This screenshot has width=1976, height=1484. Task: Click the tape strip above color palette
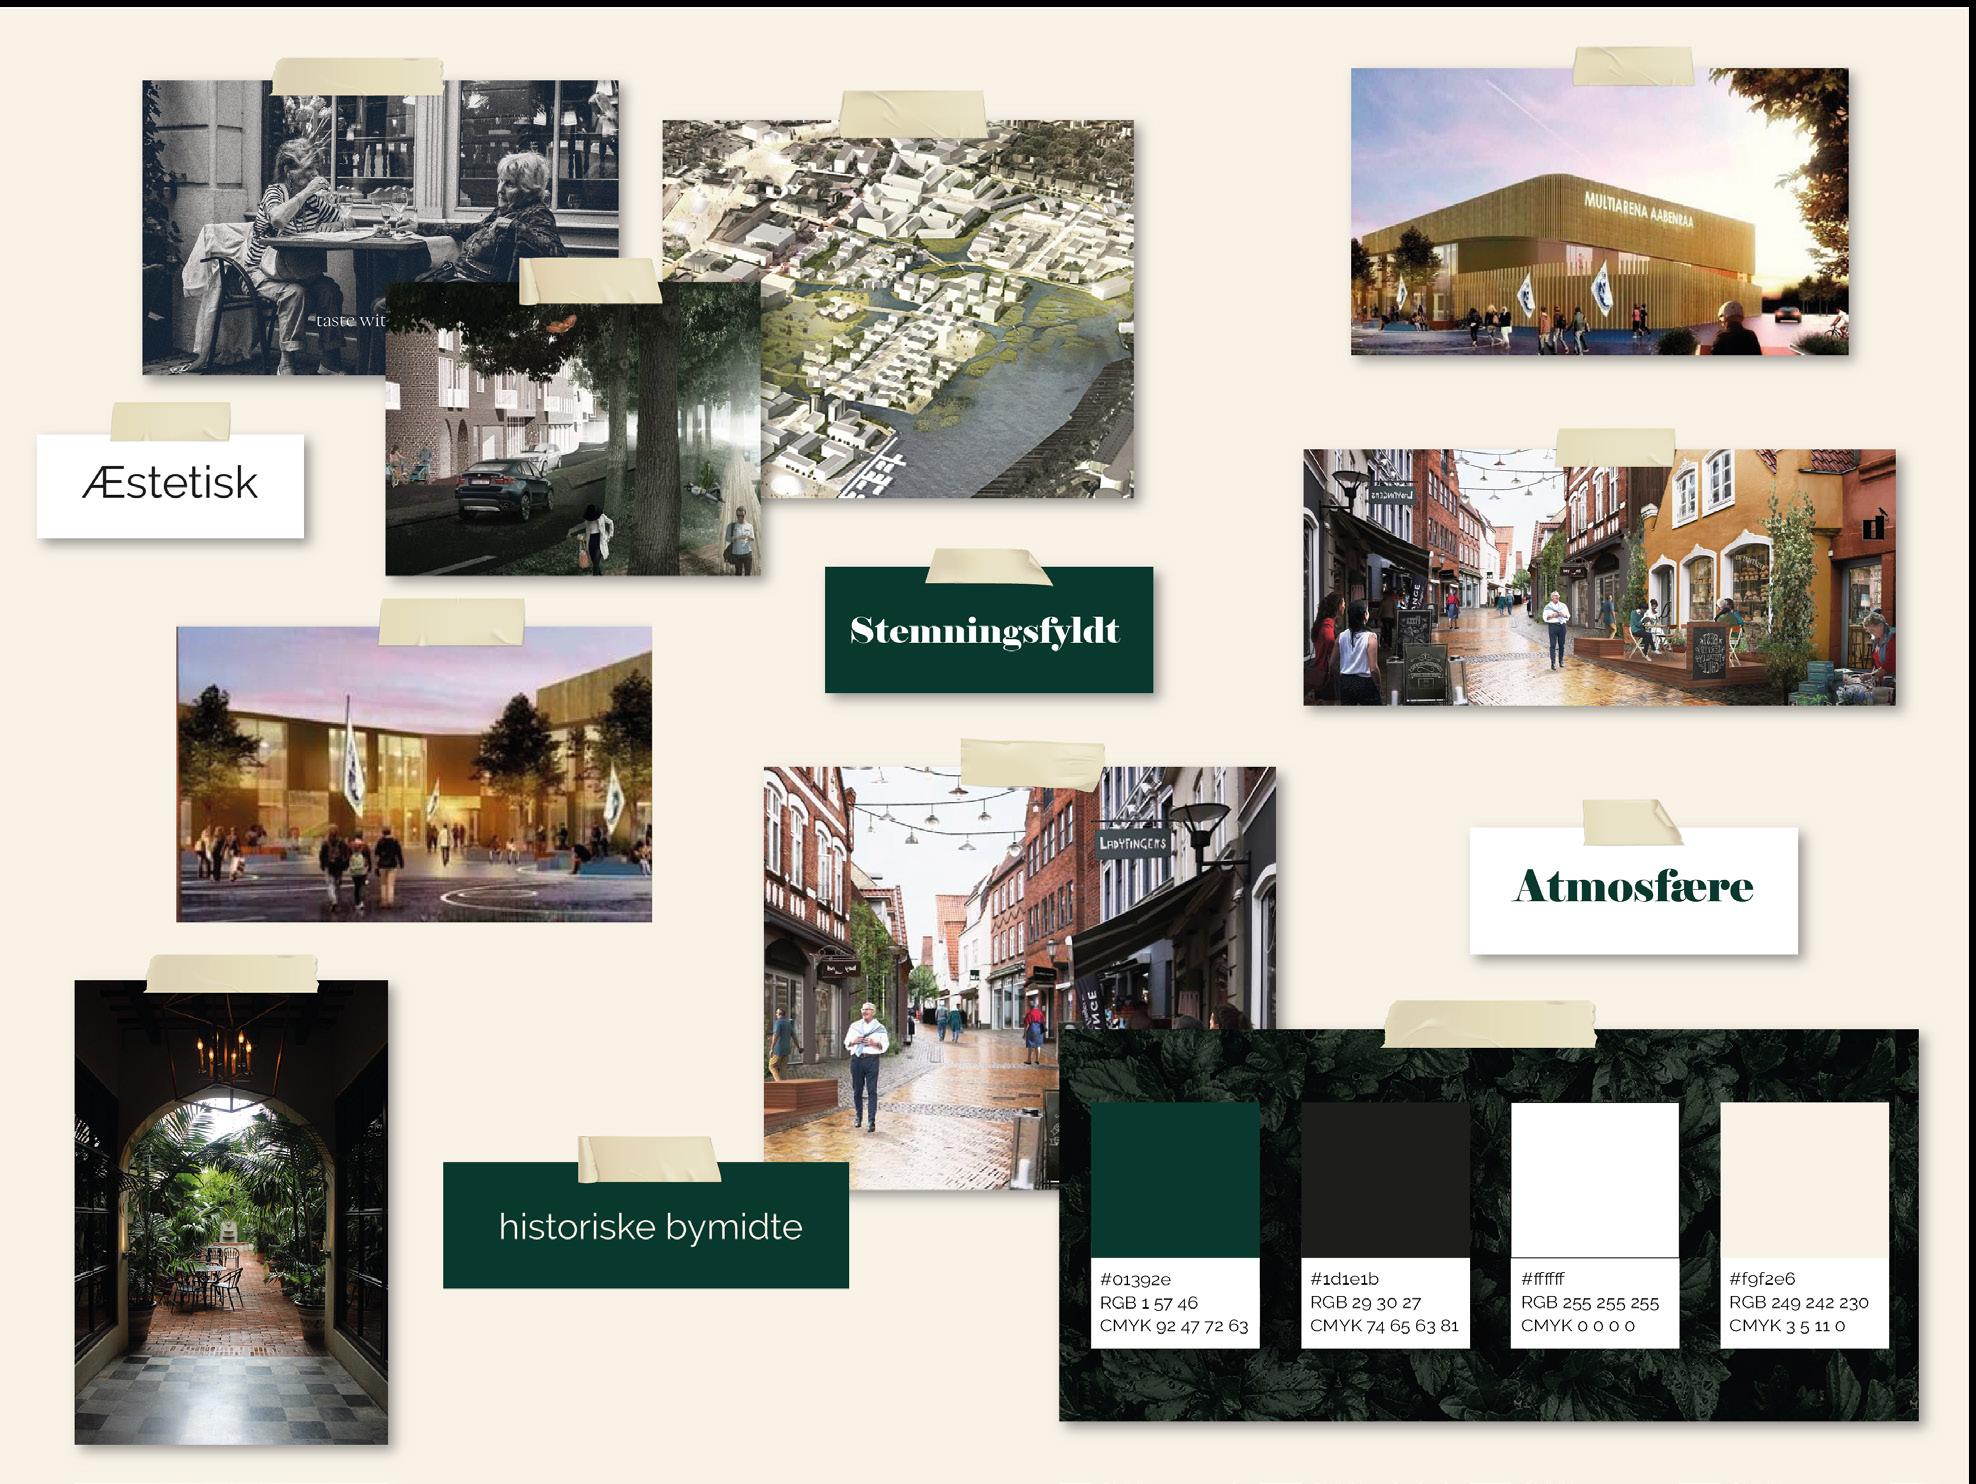tap(1488, 1024)
